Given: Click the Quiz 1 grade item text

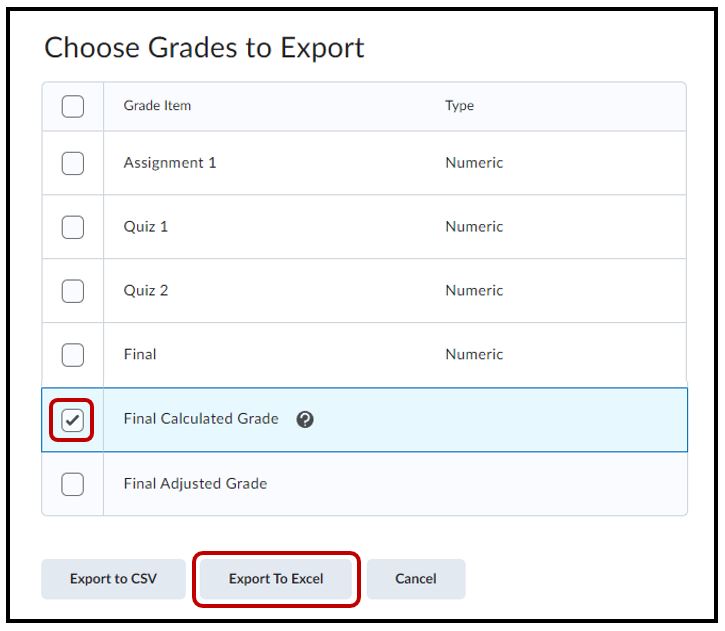Looking at the screenshot, I should point(146,227).
